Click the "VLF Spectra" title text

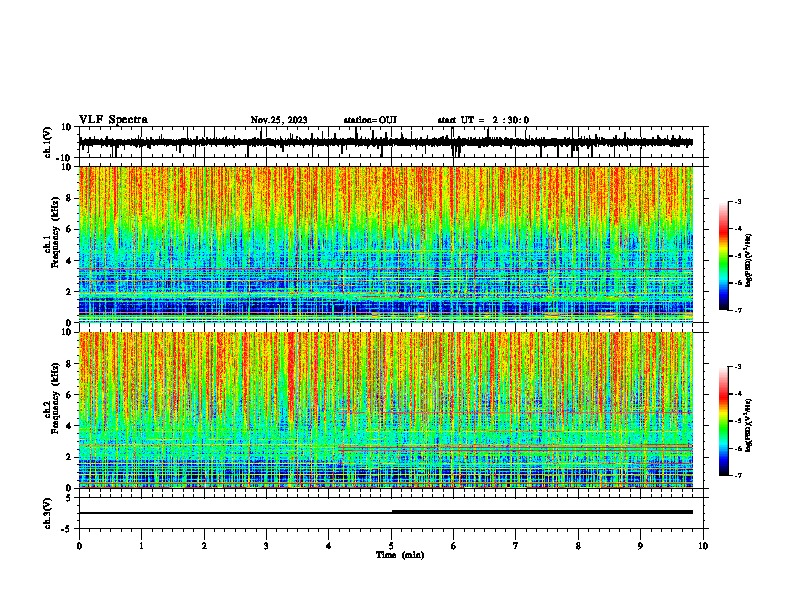(x=113, y=120)
